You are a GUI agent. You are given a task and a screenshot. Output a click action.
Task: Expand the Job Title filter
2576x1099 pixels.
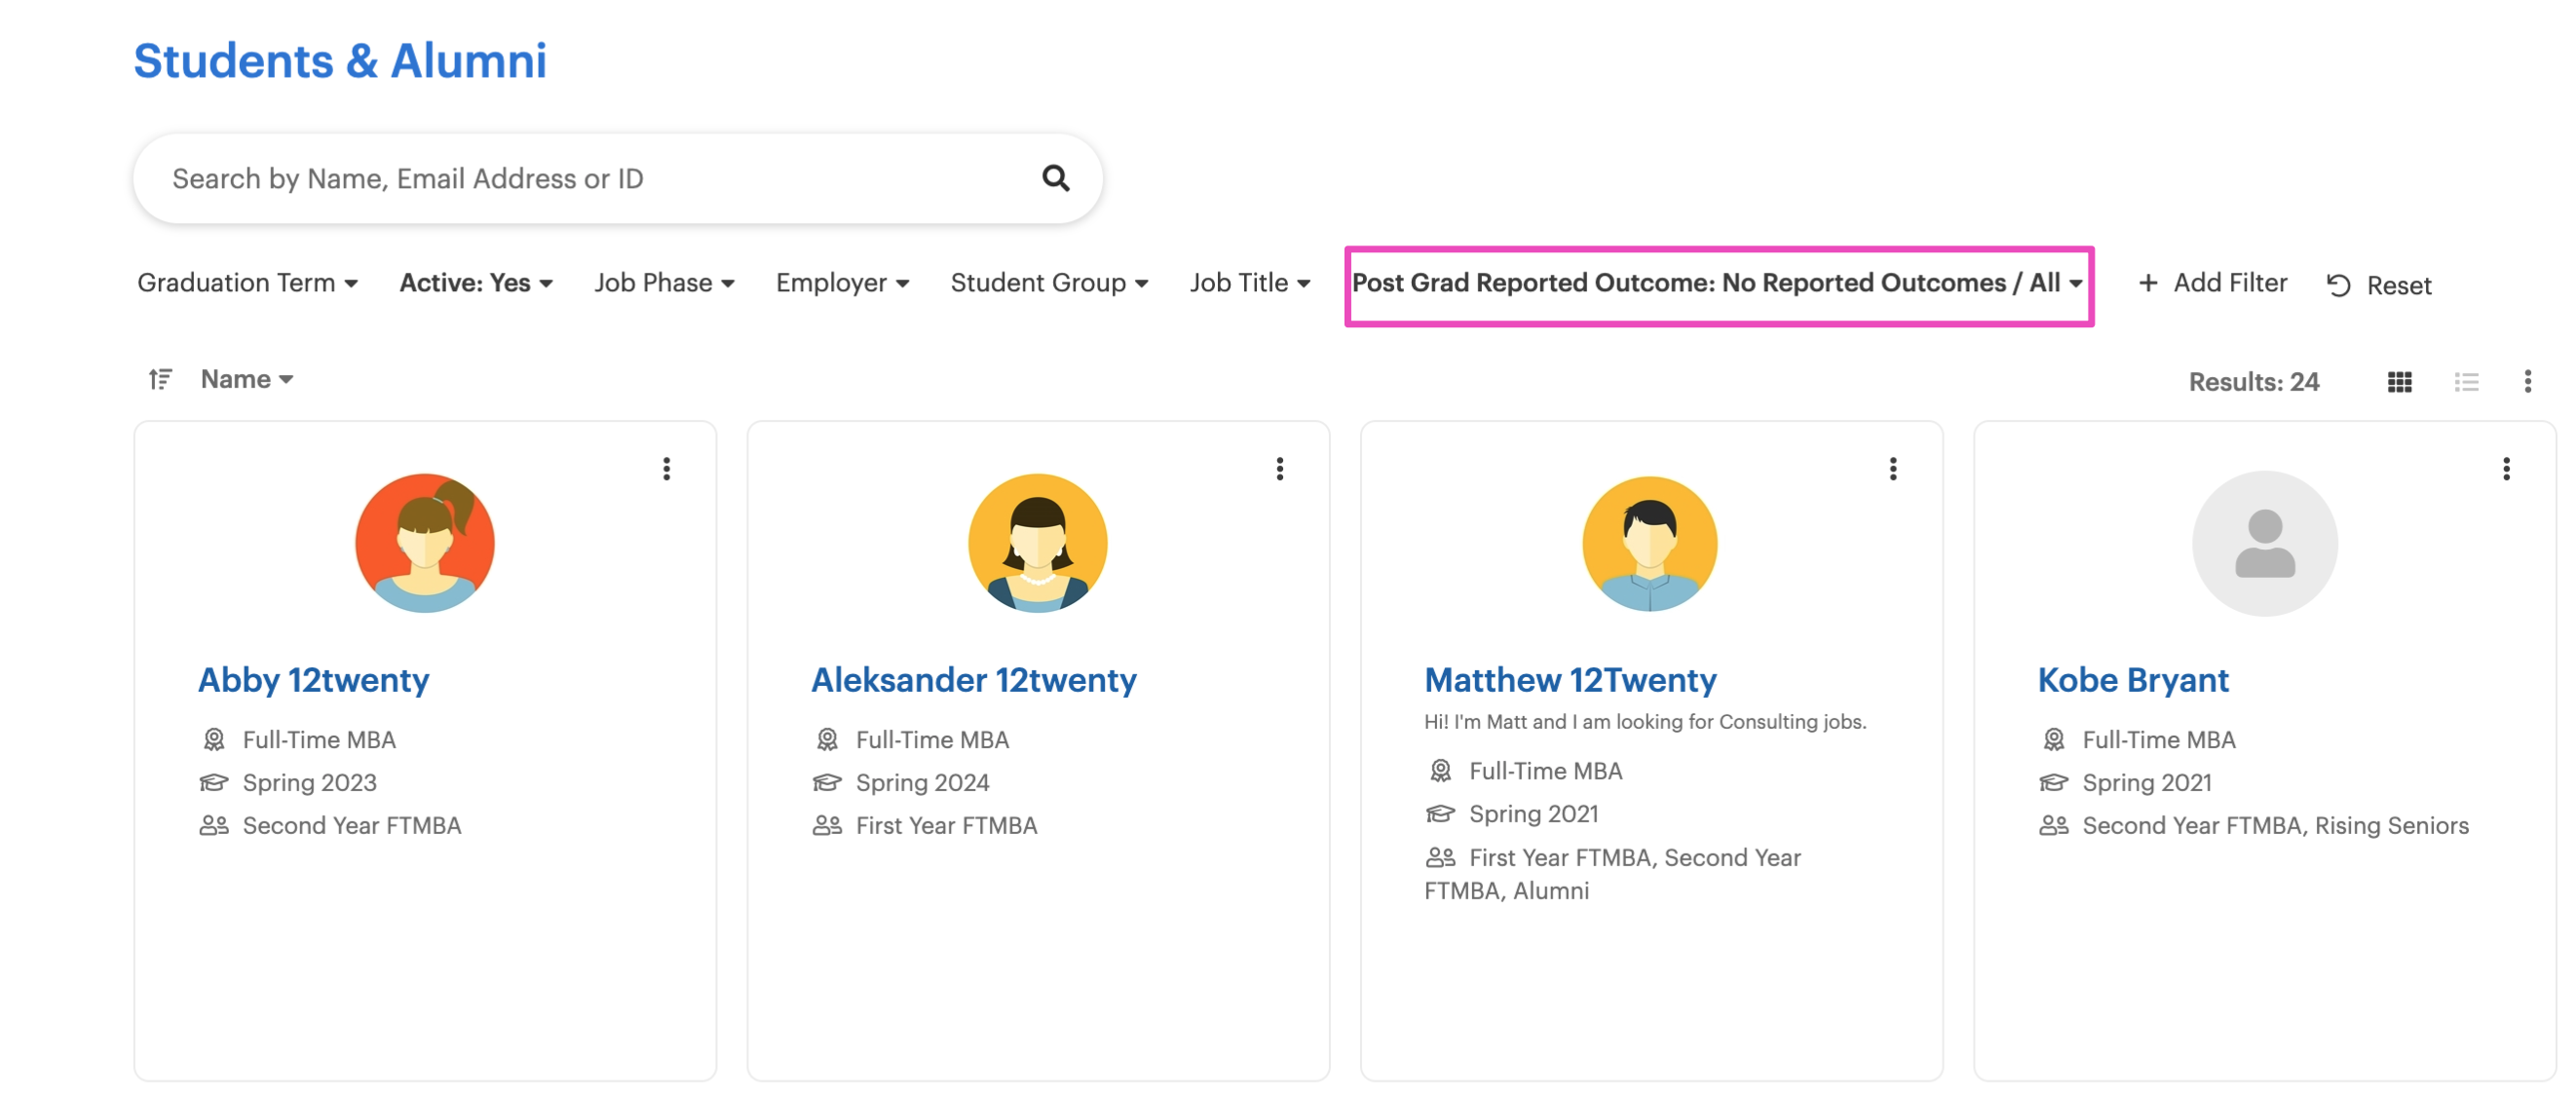(1249, 283)
